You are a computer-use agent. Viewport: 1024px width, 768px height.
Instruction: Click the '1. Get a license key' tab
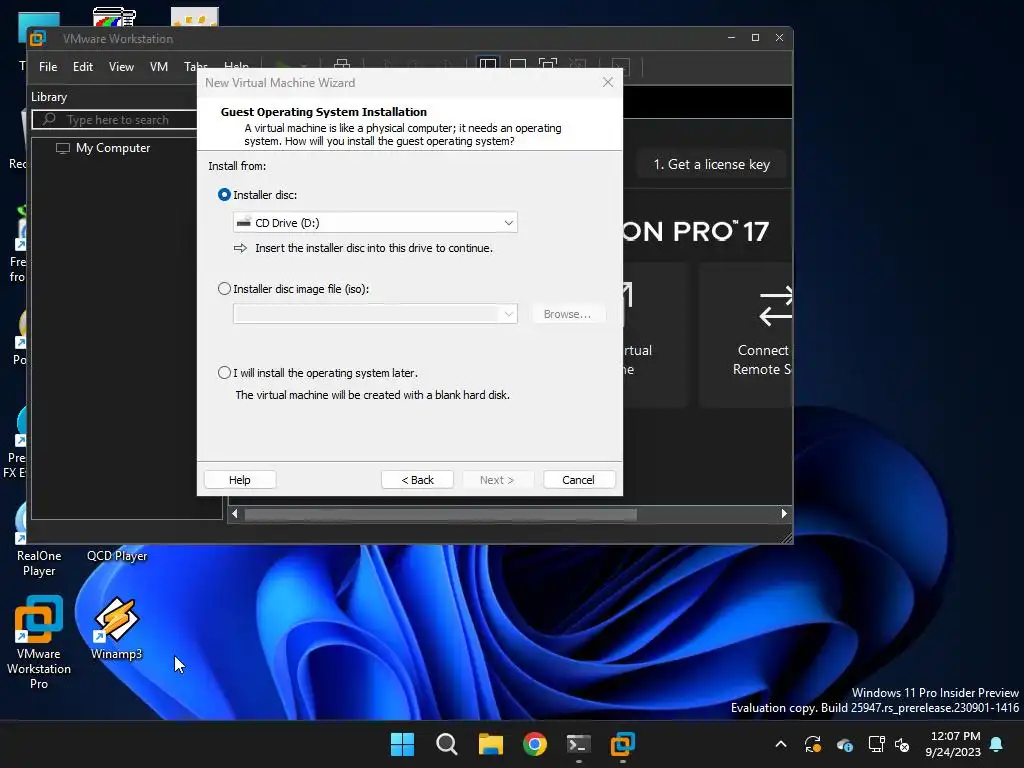[x=712, y=165]
